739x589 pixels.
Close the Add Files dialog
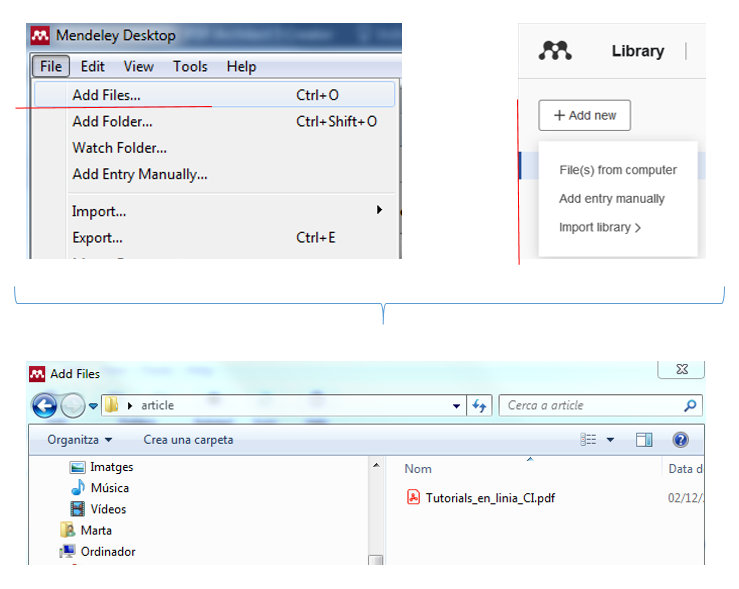click(x=682, y=369)
